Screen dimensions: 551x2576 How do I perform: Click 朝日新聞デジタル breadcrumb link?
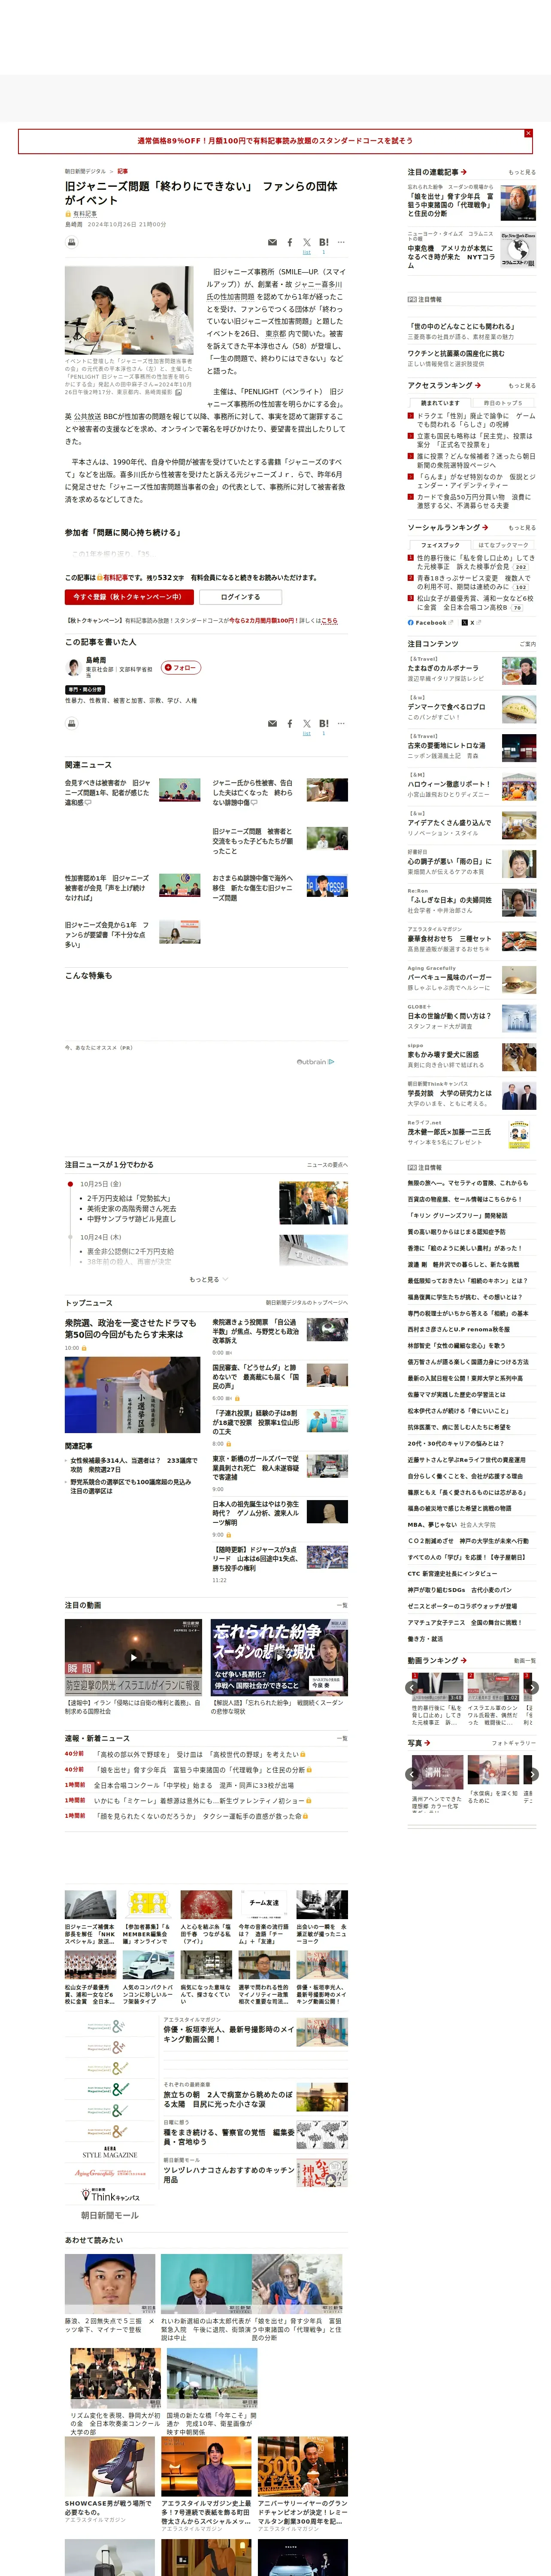click(x=85, y=171)
